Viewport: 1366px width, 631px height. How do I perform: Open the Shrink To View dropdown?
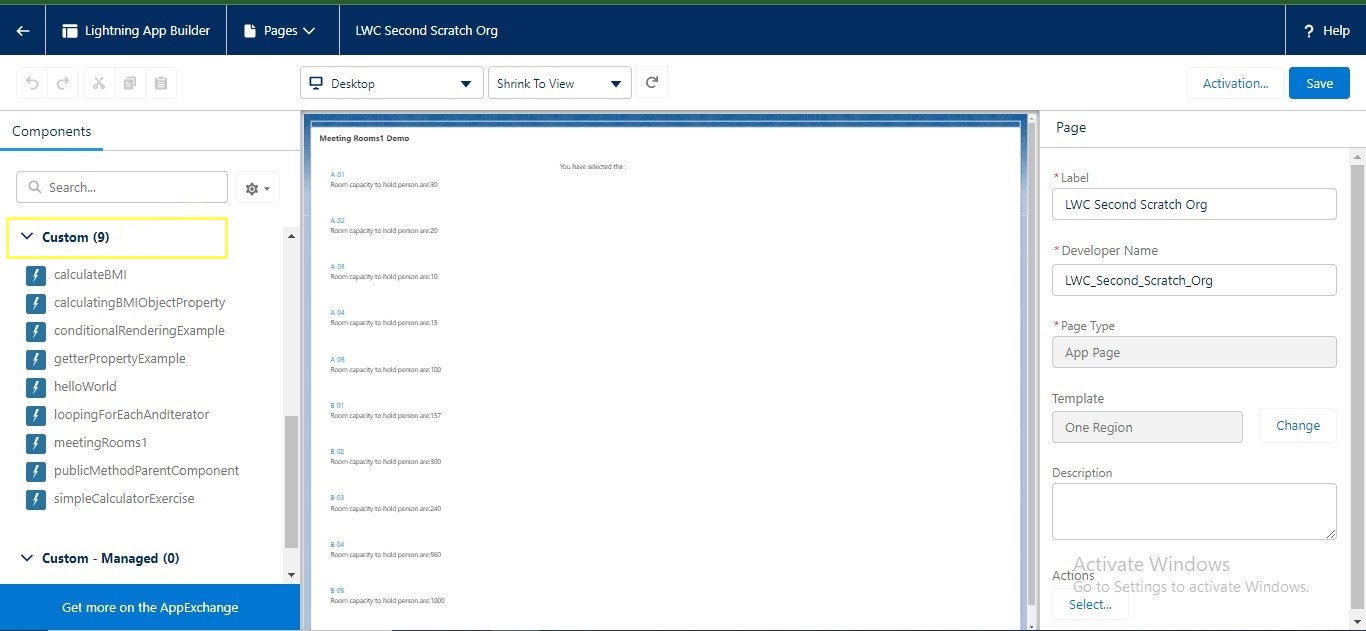(x=559, y=83)
